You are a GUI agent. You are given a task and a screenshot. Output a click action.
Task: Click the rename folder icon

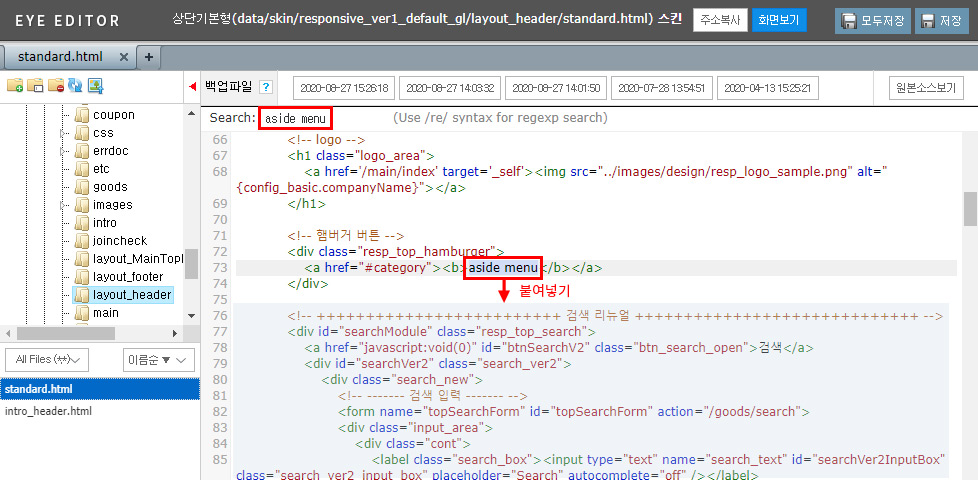[35, 85]
